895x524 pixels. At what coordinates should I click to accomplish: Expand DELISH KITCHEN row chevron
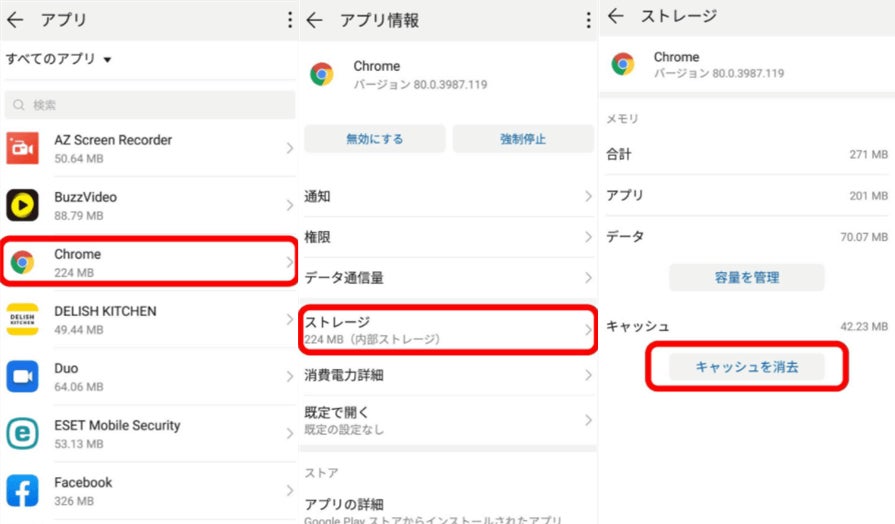point(289,320)
